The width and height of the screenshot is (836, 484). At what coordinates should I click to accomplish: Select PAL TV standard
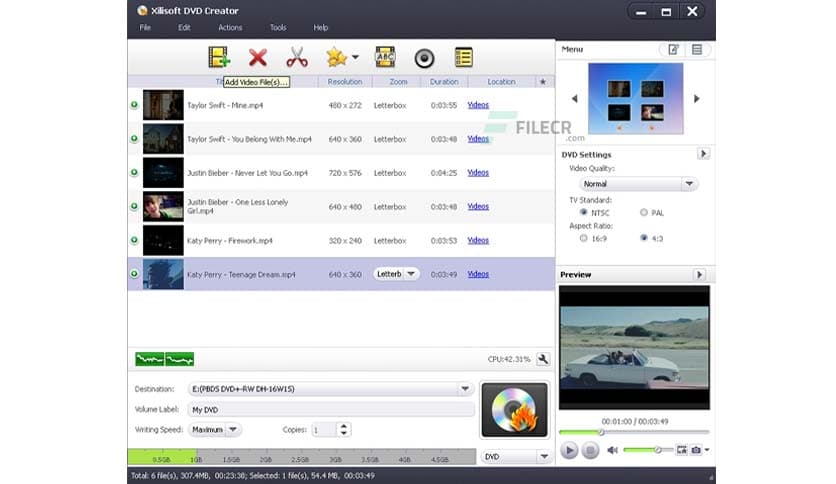(x=644, y=212)
